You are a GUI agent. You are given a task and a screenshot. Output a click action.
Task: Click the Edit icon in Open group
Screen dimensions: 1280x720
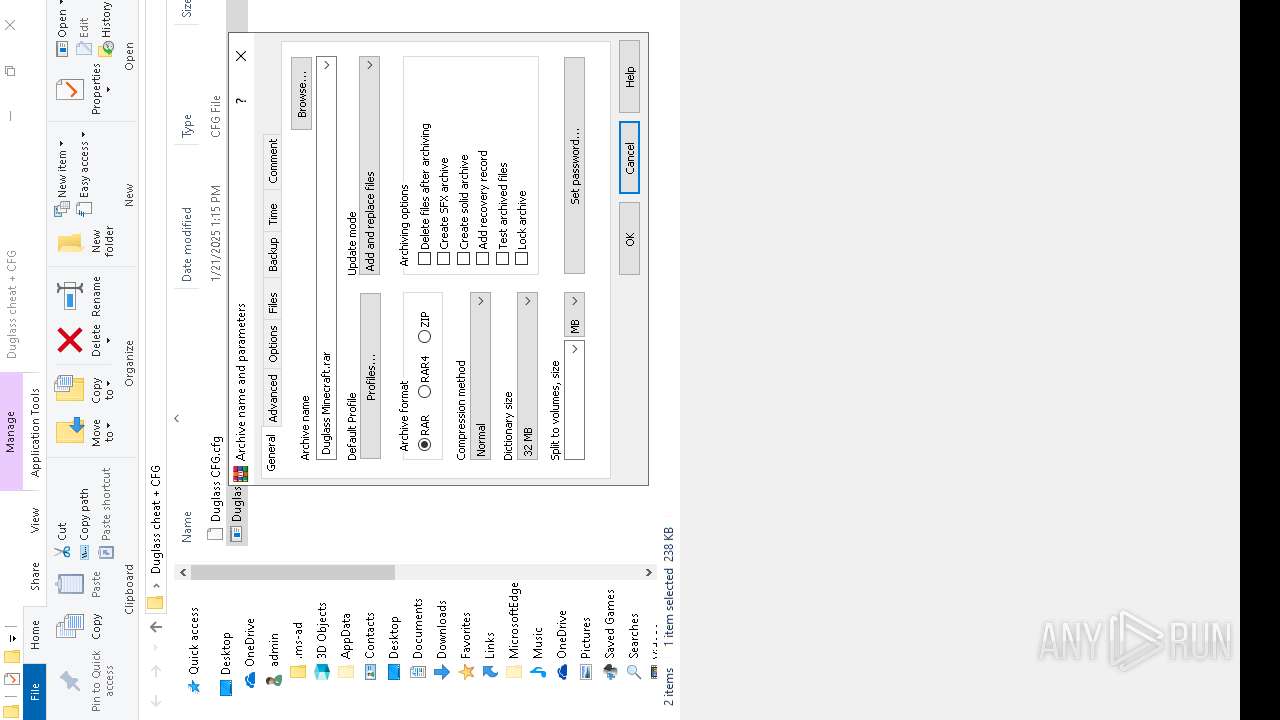tap(85, 48)
